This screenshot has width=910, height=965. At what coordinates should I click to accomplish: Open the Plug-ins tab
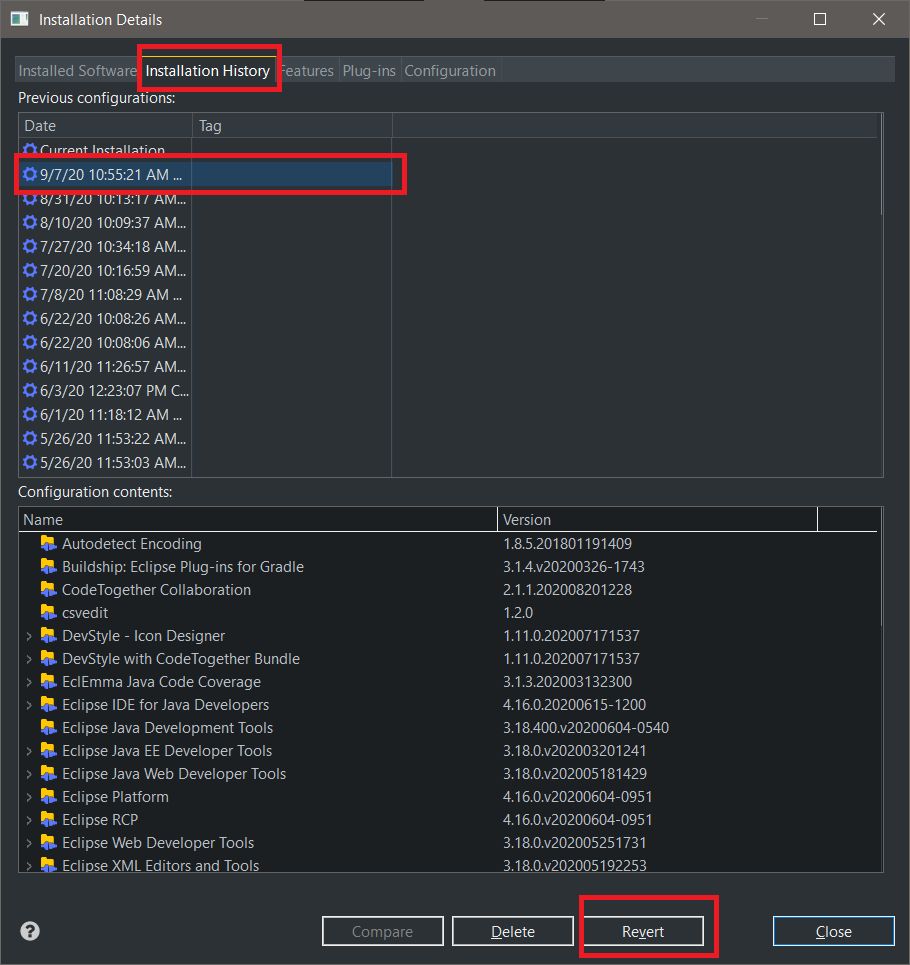[x=369, y=71]
